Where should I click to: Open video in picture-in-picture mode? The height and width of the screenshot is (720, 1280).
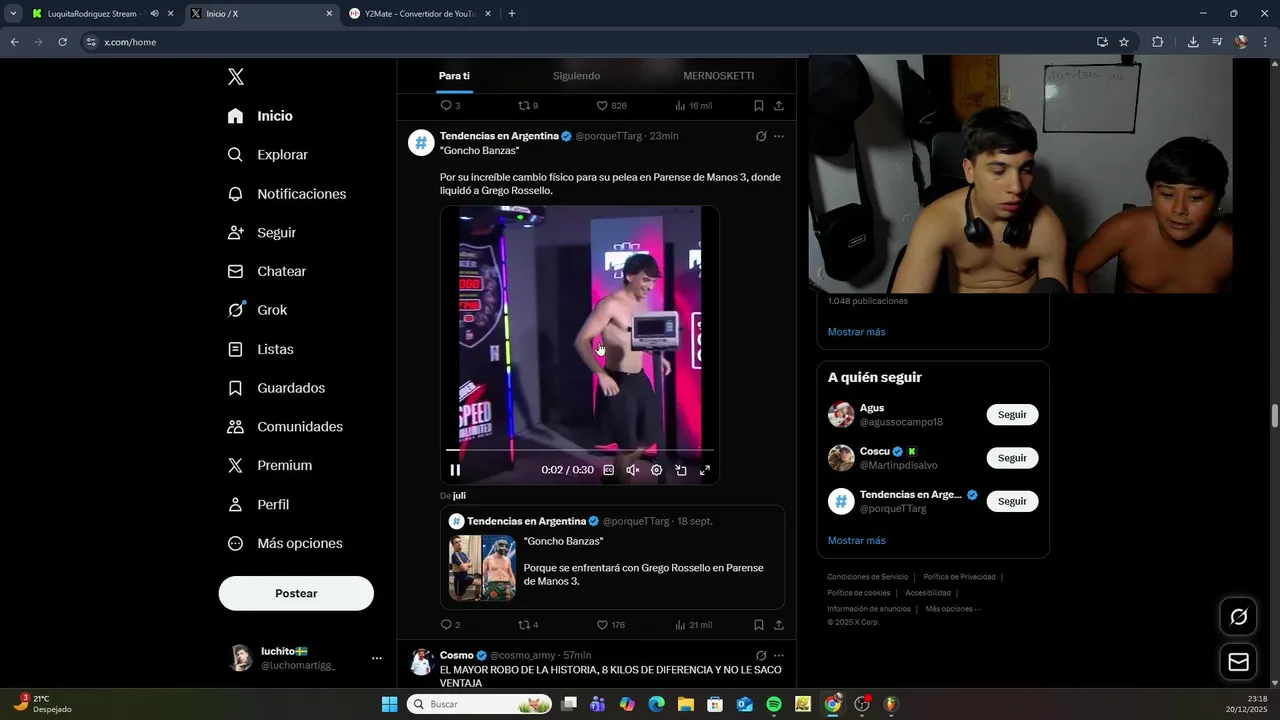pos(681,470)
